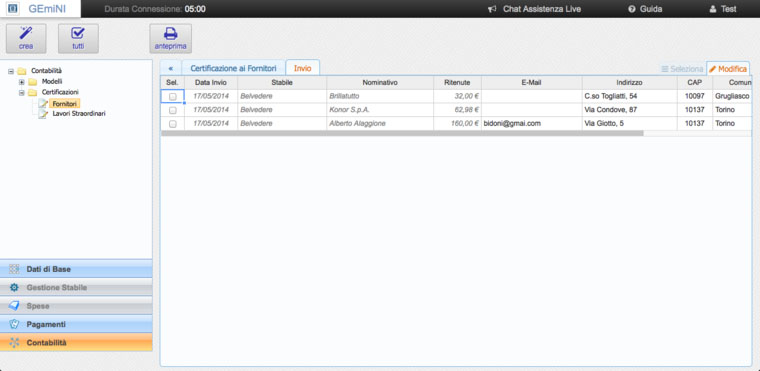760x371 pixels.
Task: Click the Certificazioni folder icon
Action: pos(32,92)
